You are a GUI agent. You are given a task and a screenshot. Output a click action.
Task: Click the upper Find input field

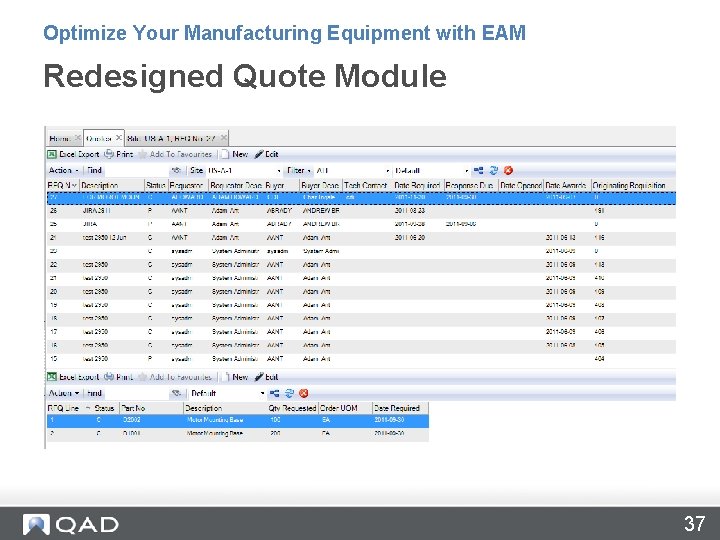(x=136, y=170)
